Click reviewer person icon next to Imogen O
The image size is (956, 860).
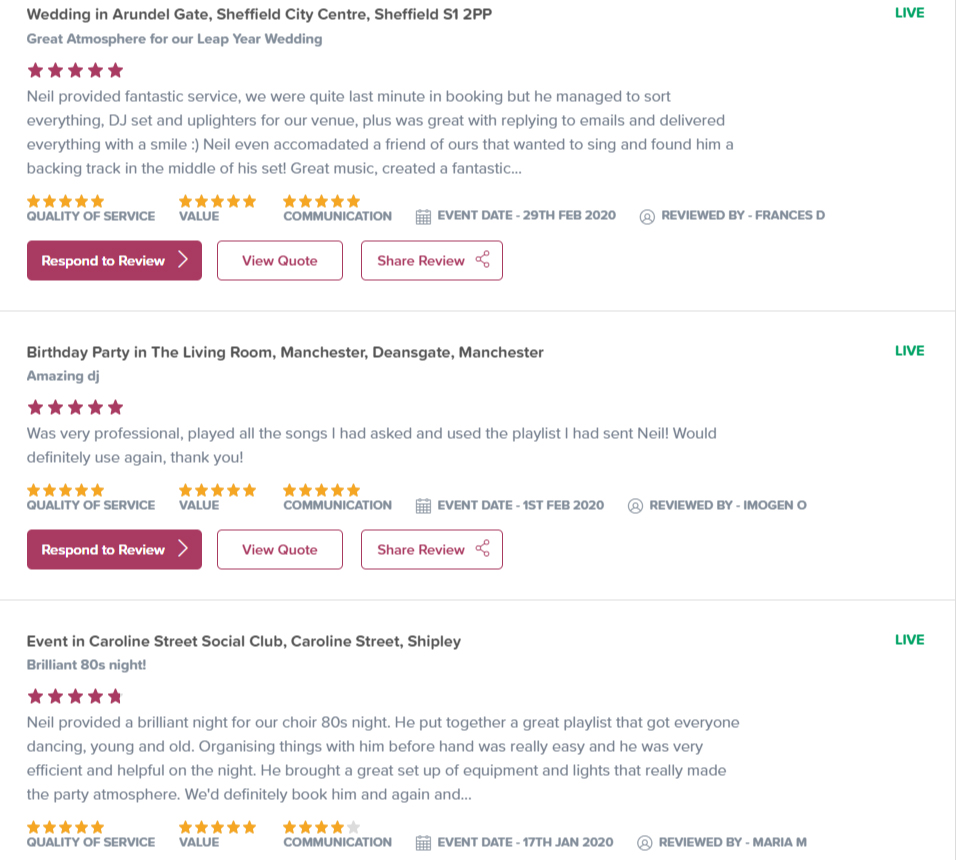[635, 505]
